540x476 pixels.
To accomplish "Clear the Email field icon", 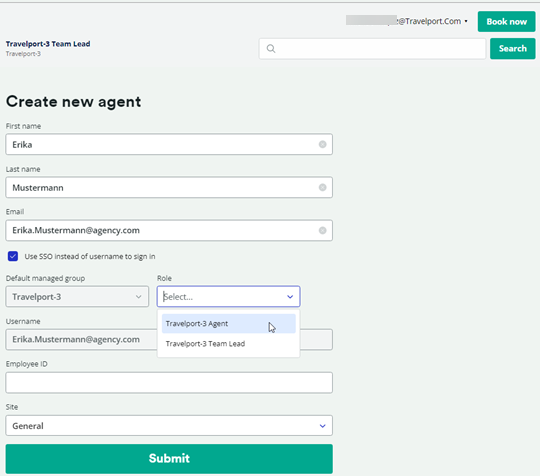I will click(x=322, y=230).
